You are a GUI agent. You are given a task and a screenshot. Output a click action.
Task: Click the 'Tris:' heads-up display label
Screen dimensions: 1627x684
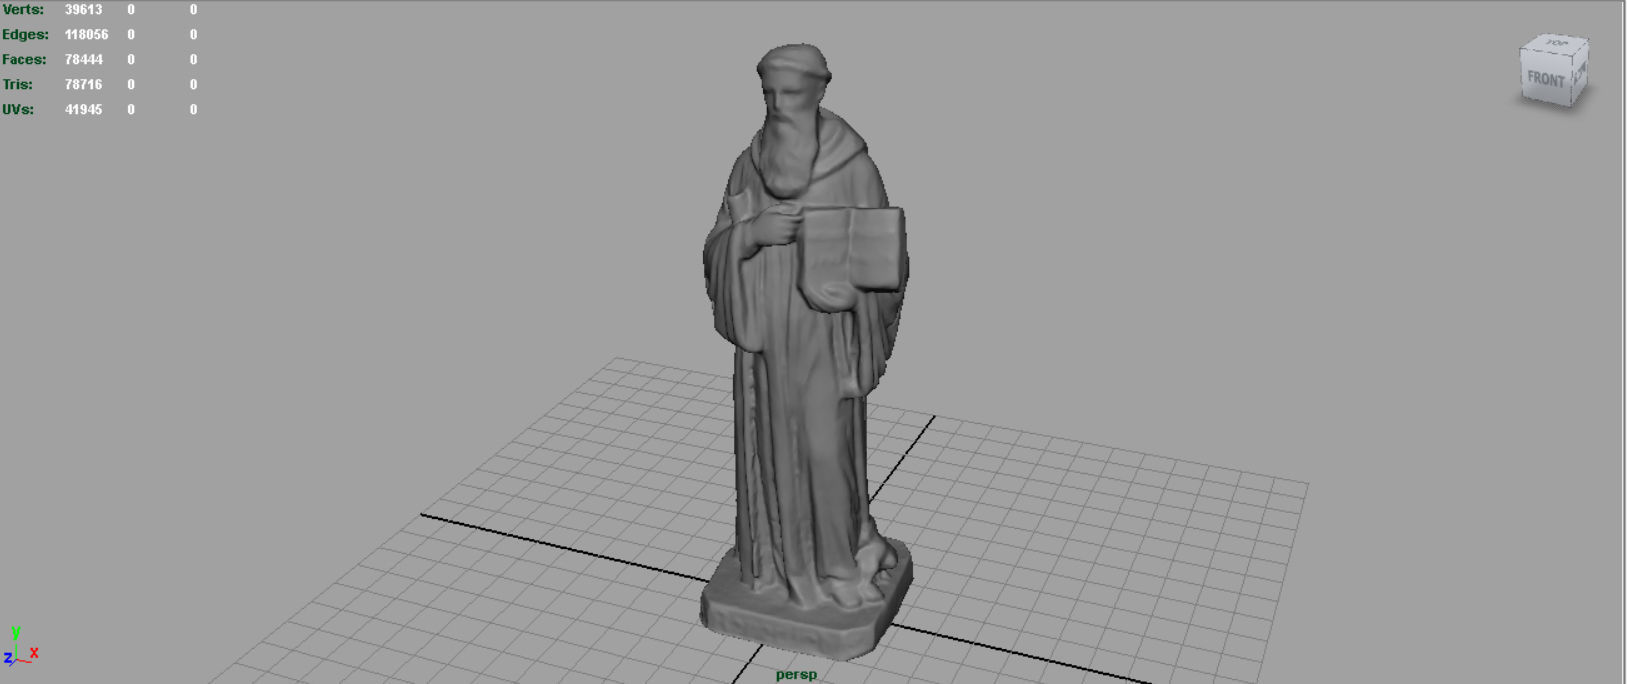[x=17, y=84]
